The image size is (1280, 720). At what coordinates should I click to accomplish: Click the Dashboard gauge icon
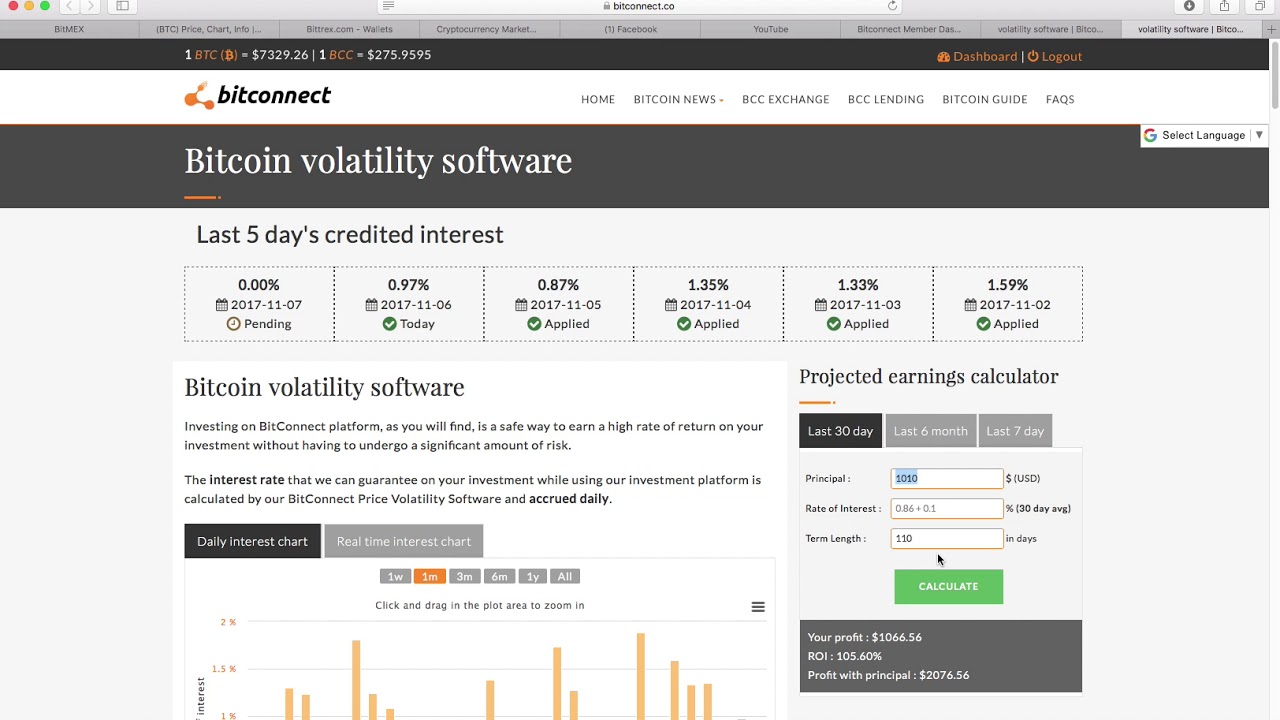[943, 56]
